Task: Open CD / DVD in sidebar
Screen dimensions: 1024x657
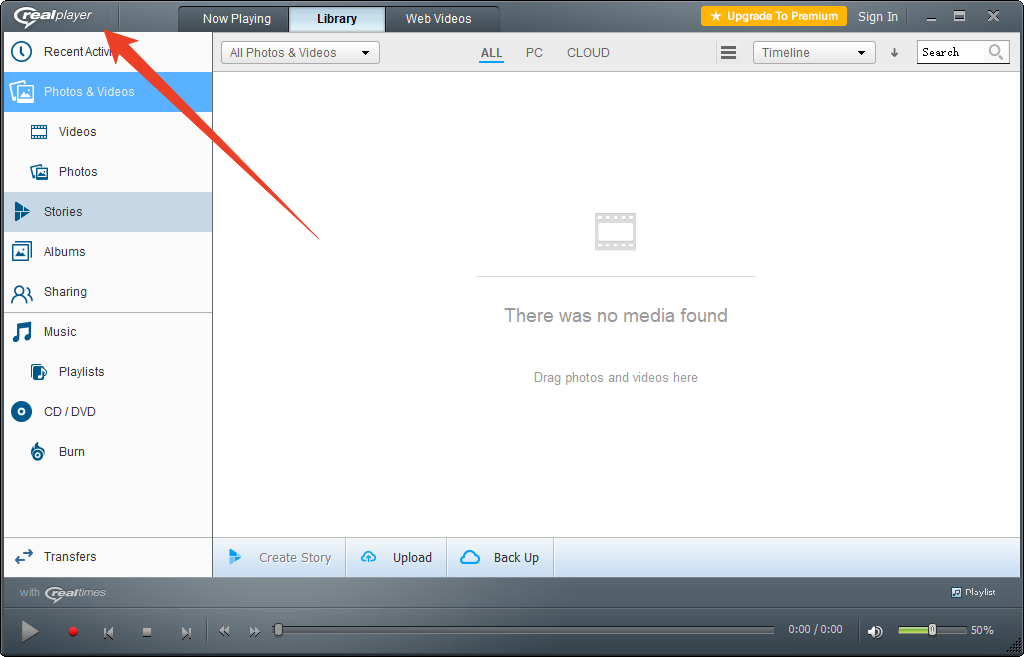Action: click(x=69, y=412)
